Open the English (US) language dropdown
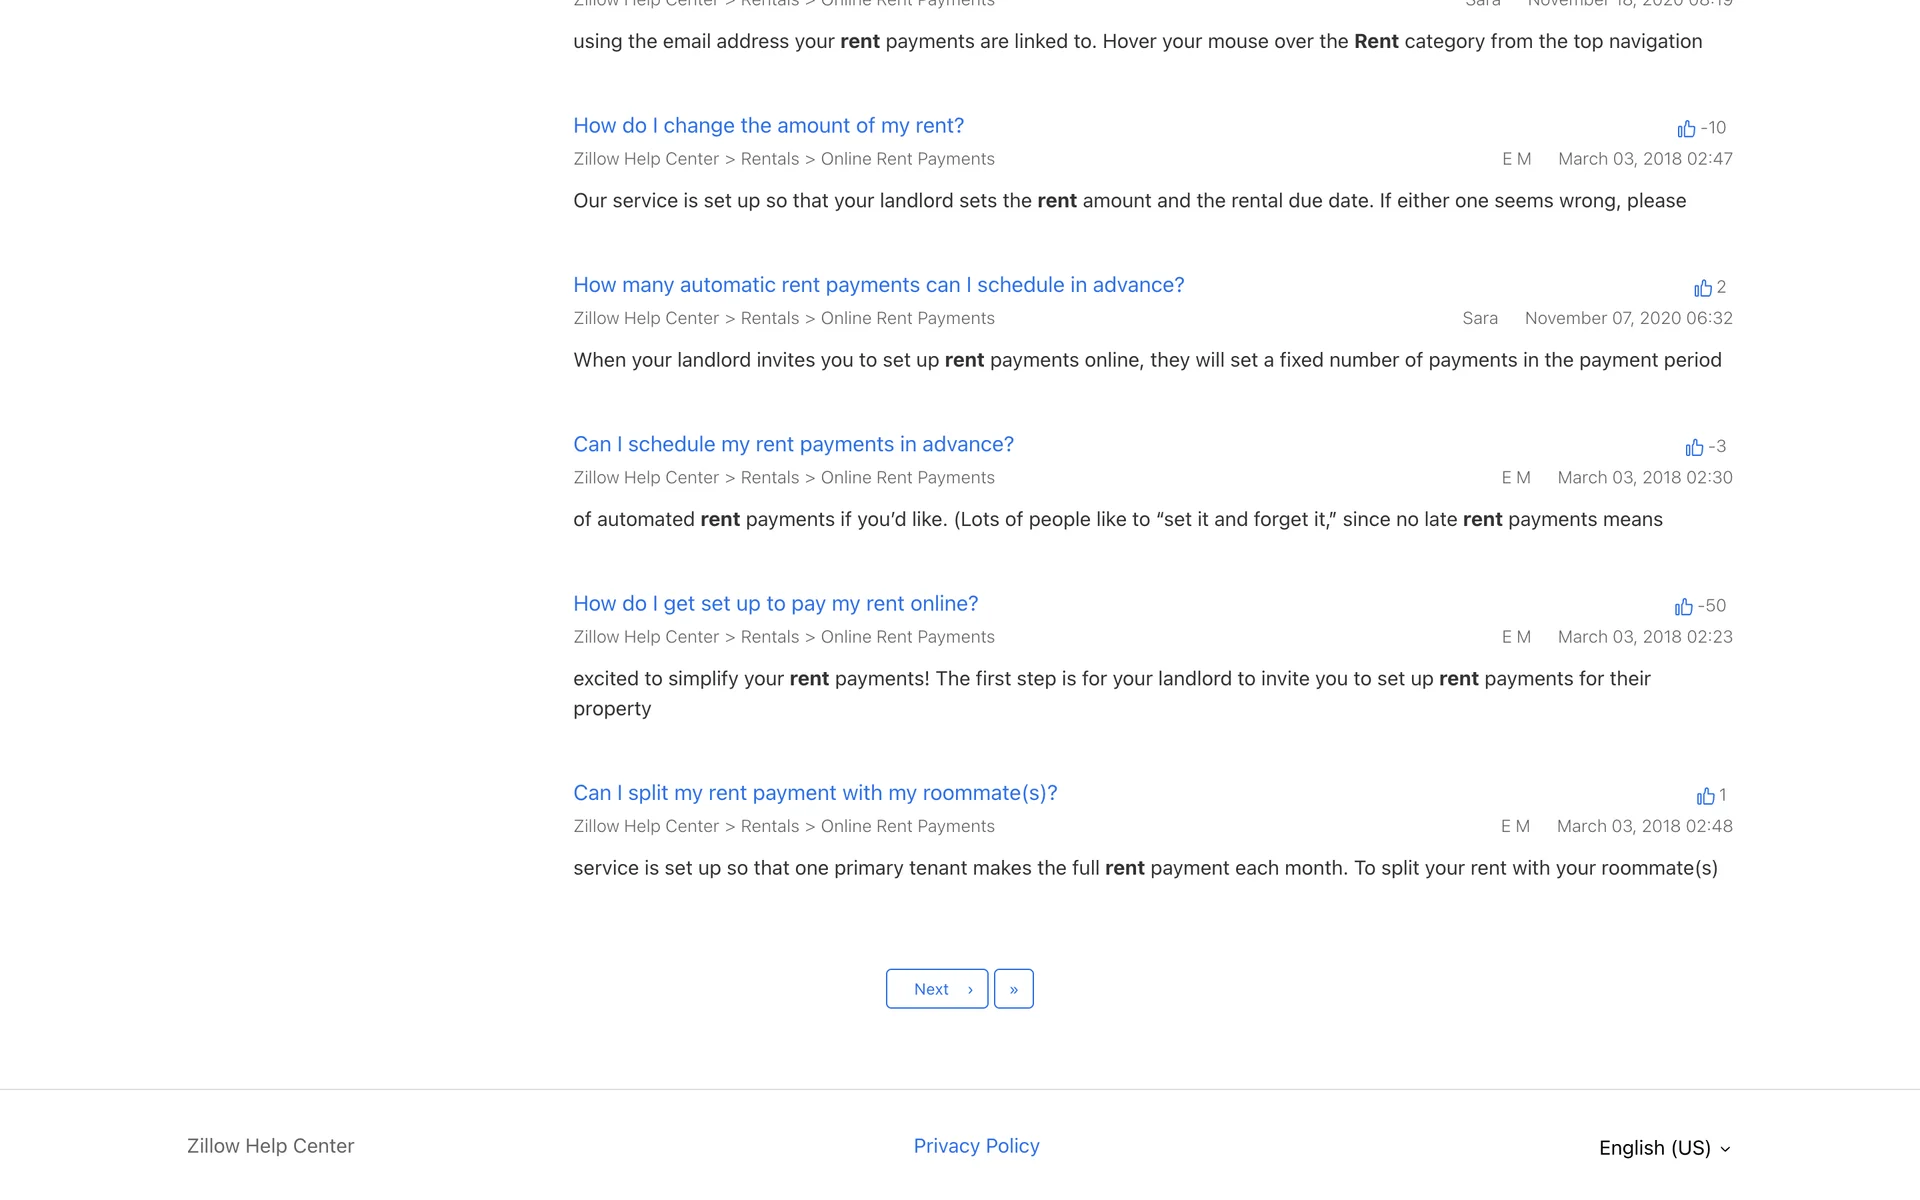 (x=1664, y=1148)
